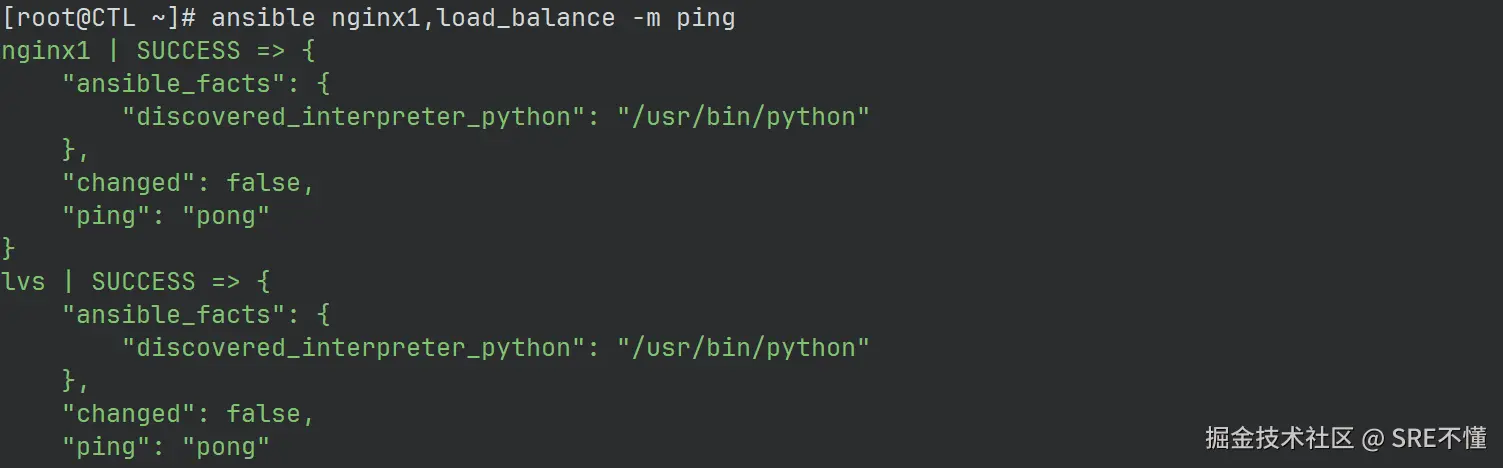
Task: Select the "pong" value in the lvs result
Action: [x=225, y=446]
